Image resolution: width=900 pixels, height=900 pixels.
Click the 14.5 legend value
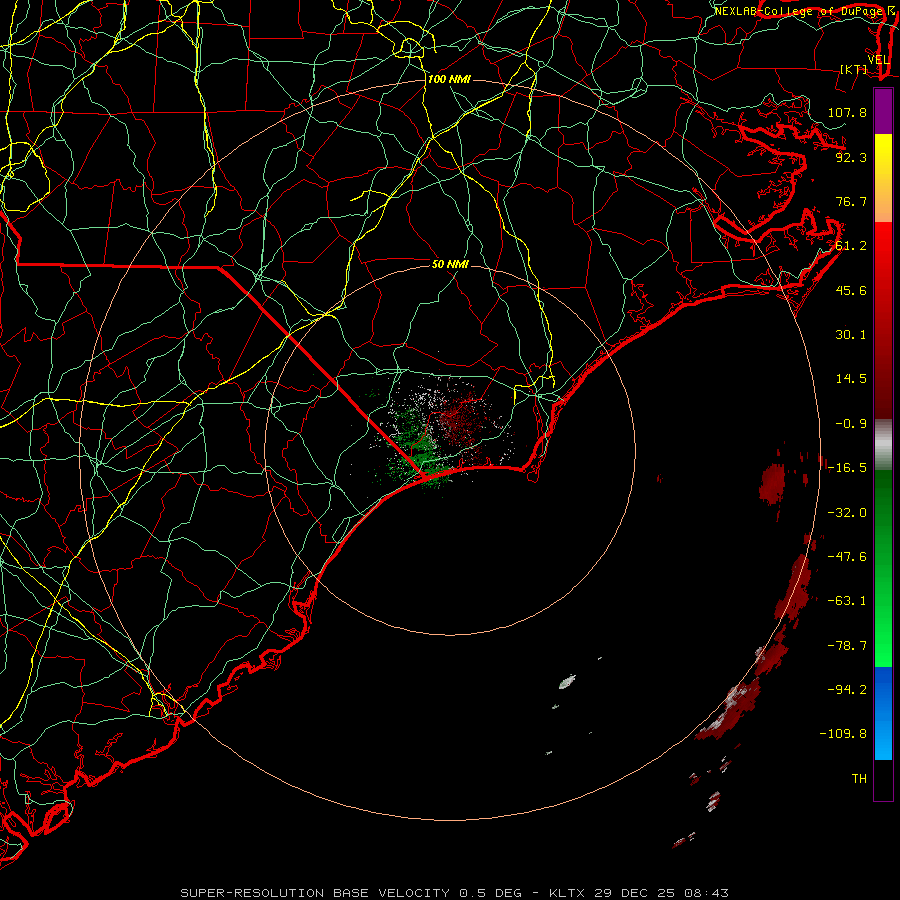point(851,379)
